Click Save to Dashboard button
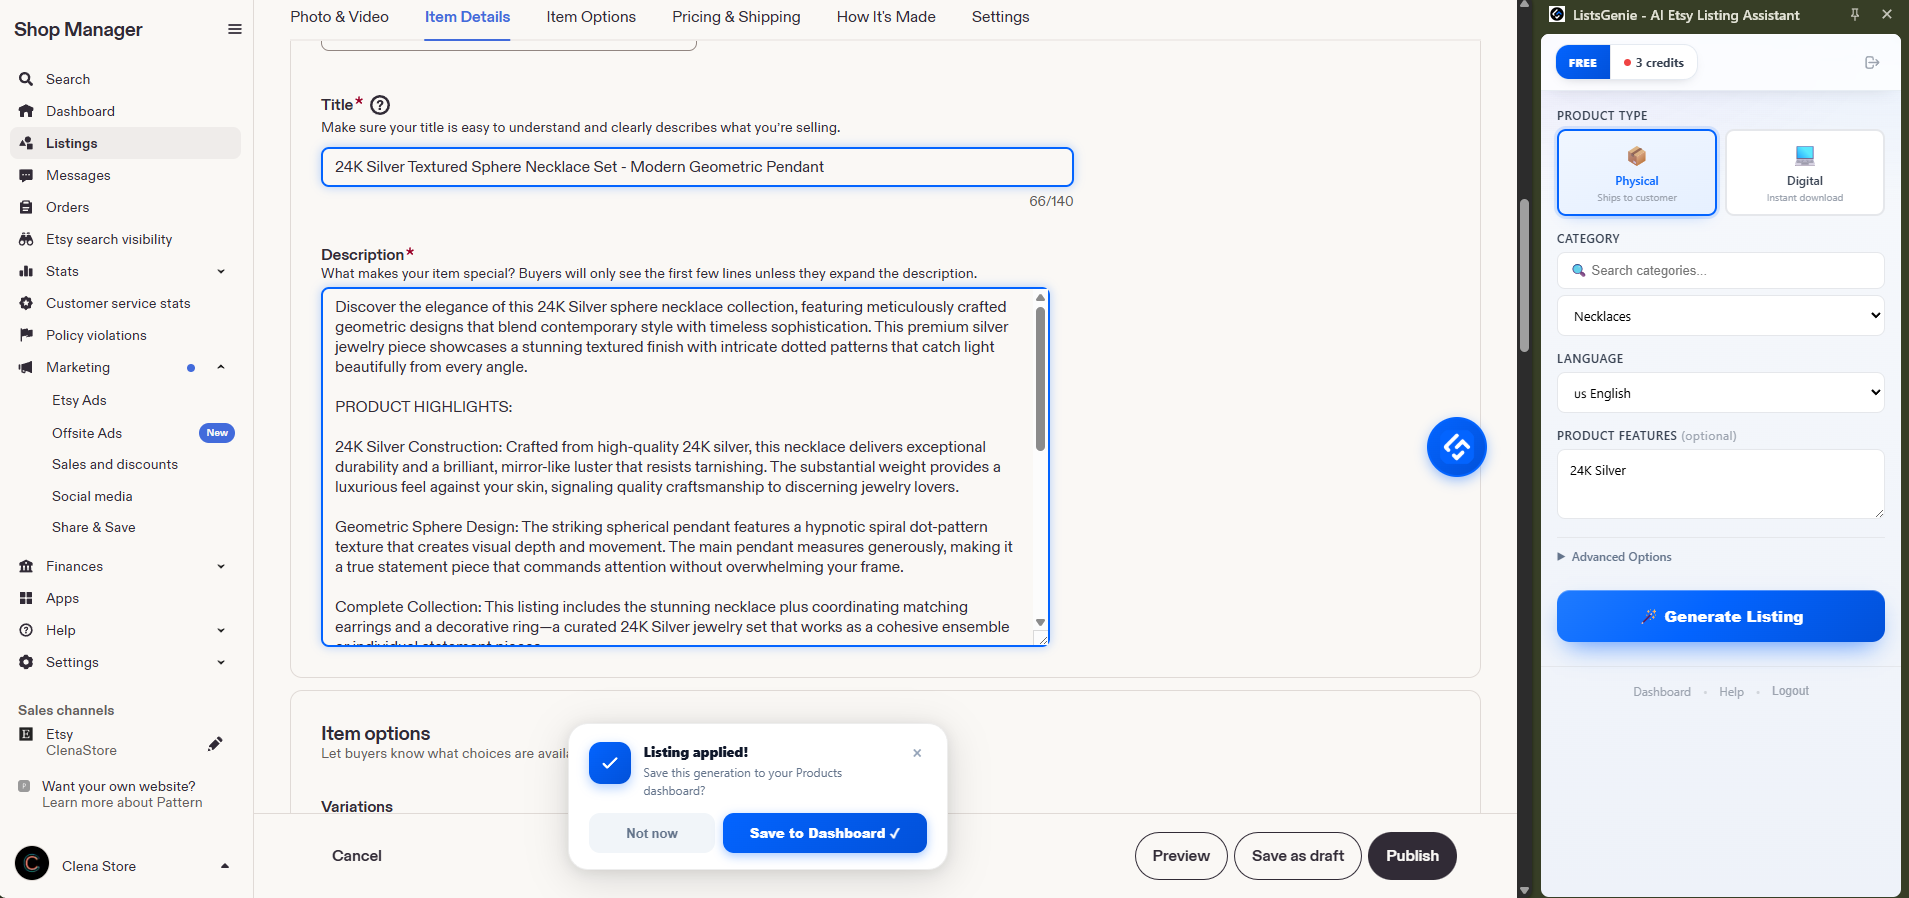1909x898 pixels. tap(824, 833)
